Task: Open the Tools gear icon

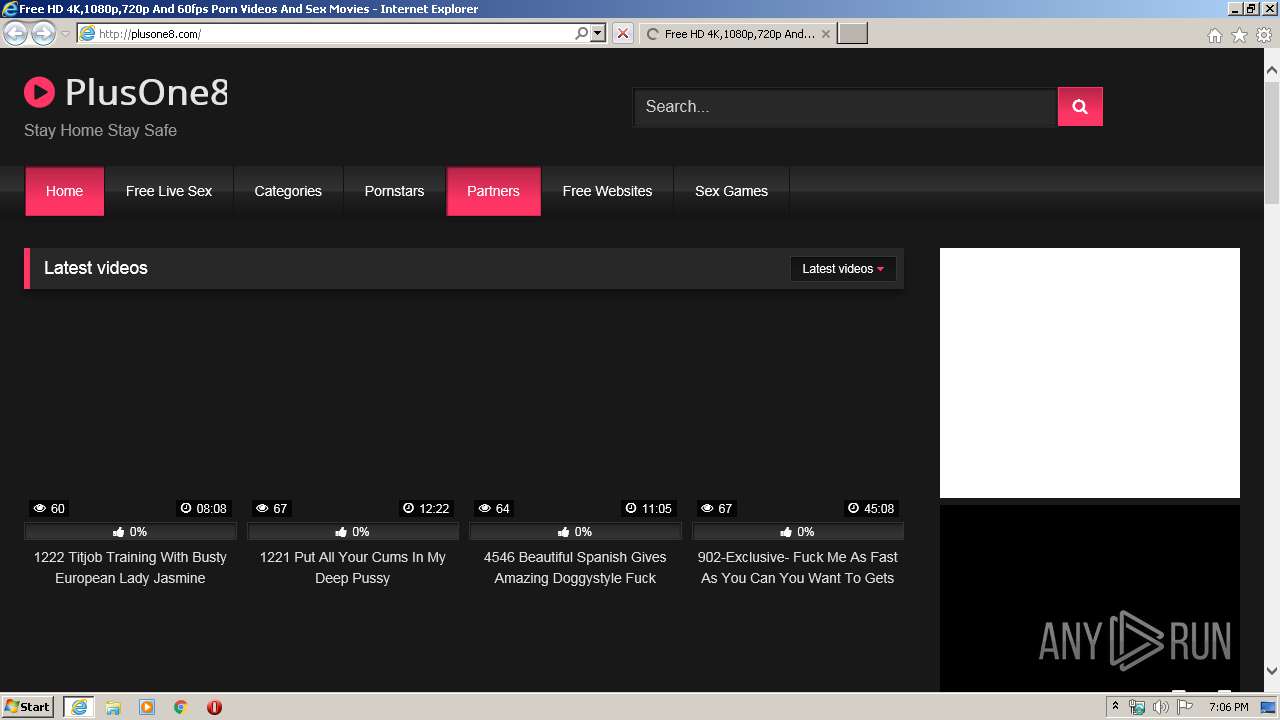Action: [x=1264, y=35]
